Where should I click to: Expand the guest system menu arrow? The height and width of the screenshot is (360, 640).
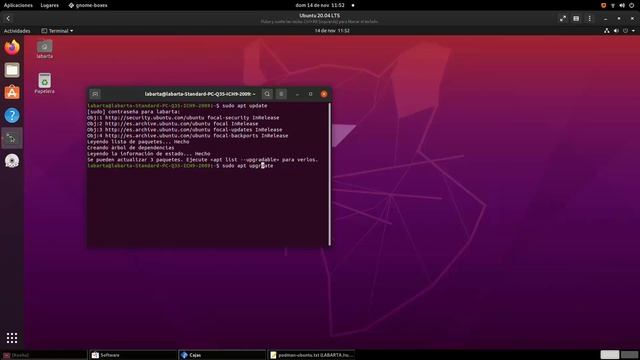point(633,31)
